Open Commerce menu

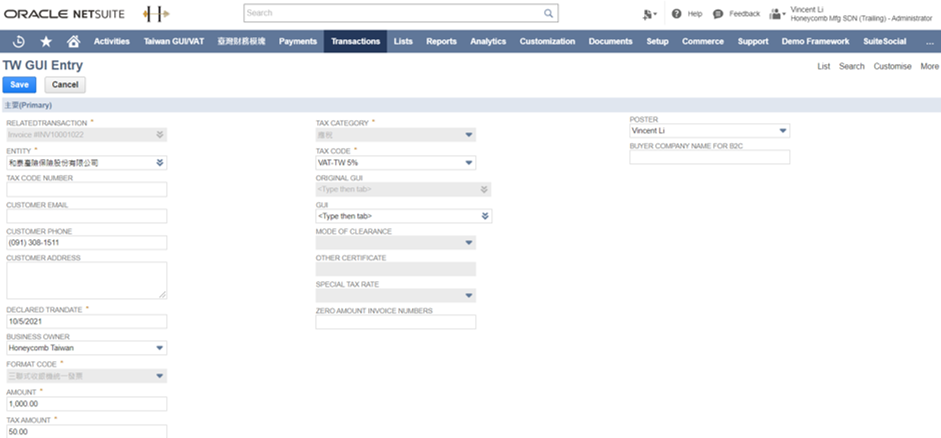point(703,41)
